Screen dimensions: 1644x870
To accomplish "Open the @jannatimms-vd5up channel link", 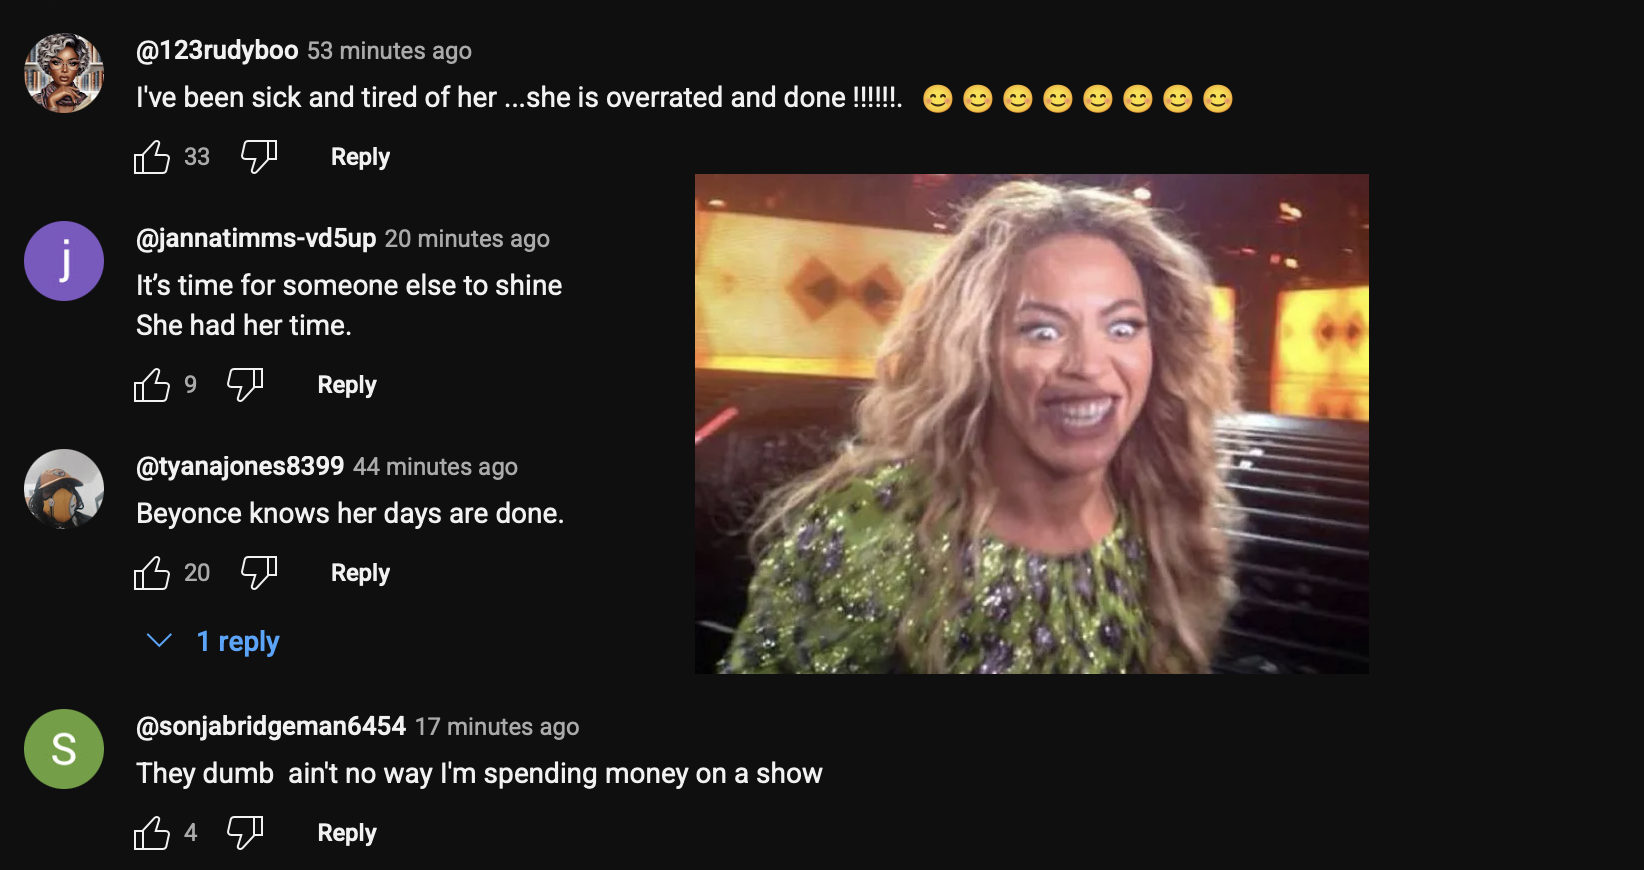I will [x=256, y=238].
